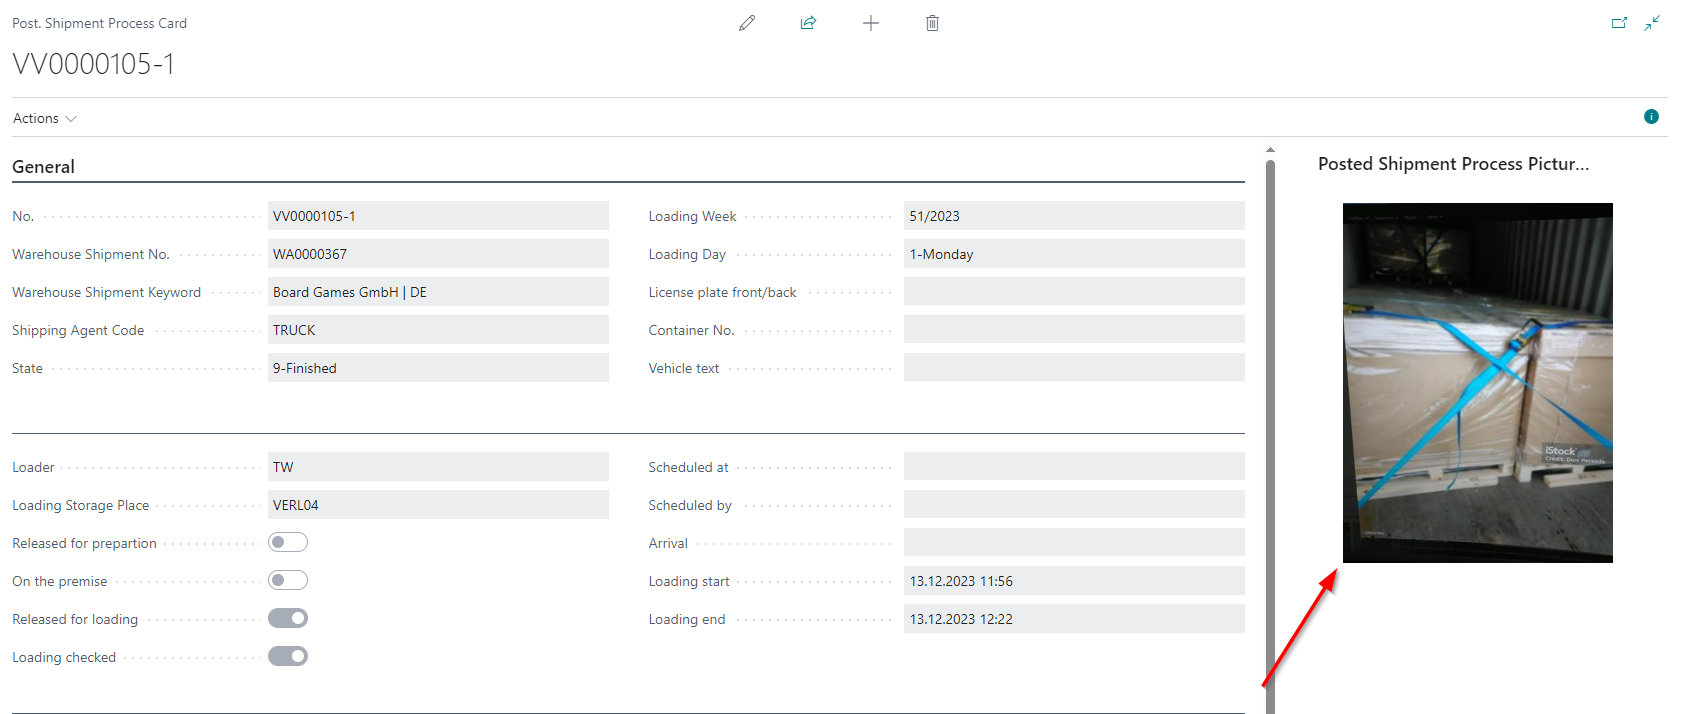Click the Container No. field
Image resolution: width=1687 pixels, height=714 pixels.
pyautogui.click(x=1073, y=330)
